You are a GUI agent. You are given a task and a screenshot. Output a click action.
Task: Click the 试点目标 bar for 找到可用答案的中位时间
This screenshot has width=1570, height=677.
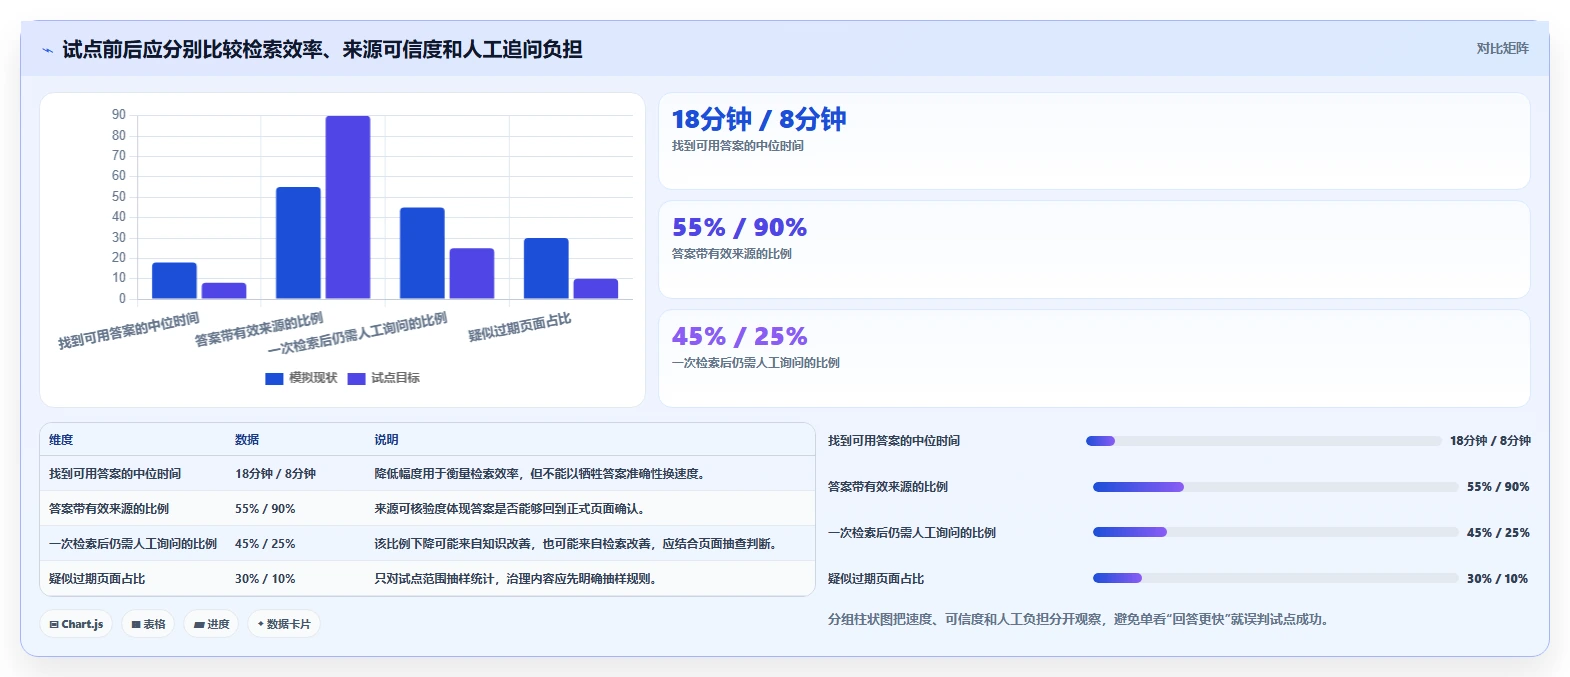click(x=224, y=290)
